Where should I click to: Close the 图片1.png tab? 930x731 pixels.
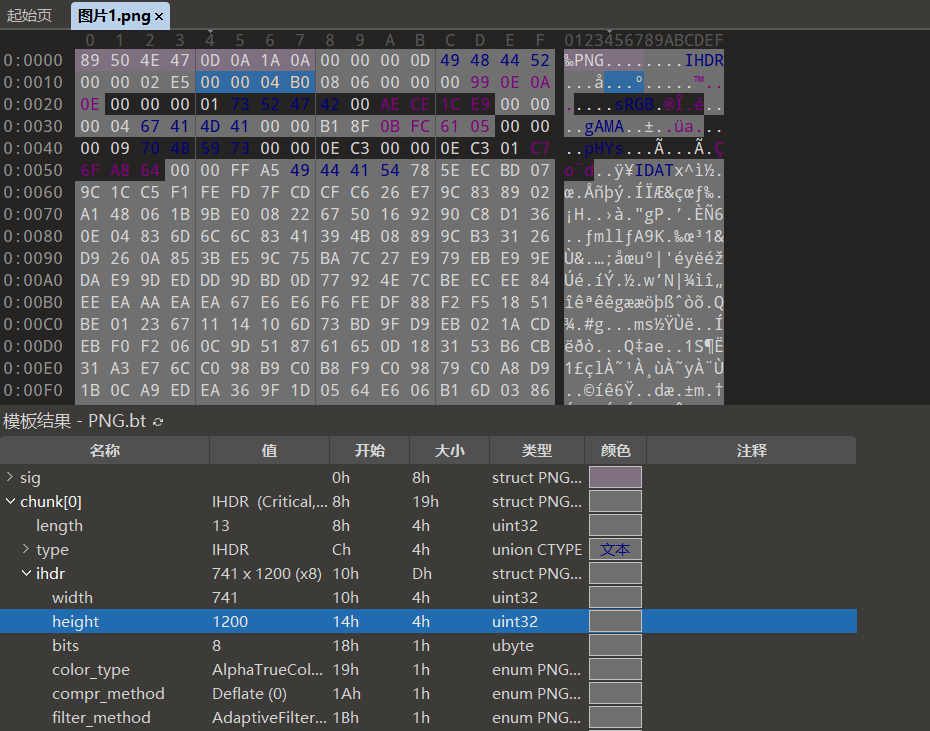(159, 17)
